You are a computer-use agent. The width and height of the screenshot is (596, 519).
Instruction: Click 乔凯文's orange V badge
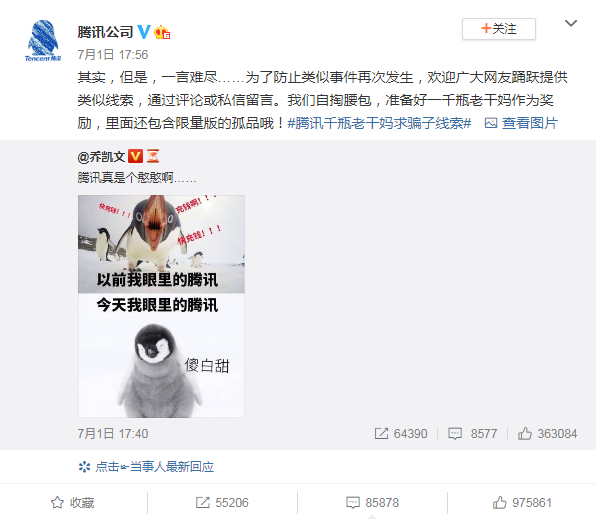click(135, 156)
